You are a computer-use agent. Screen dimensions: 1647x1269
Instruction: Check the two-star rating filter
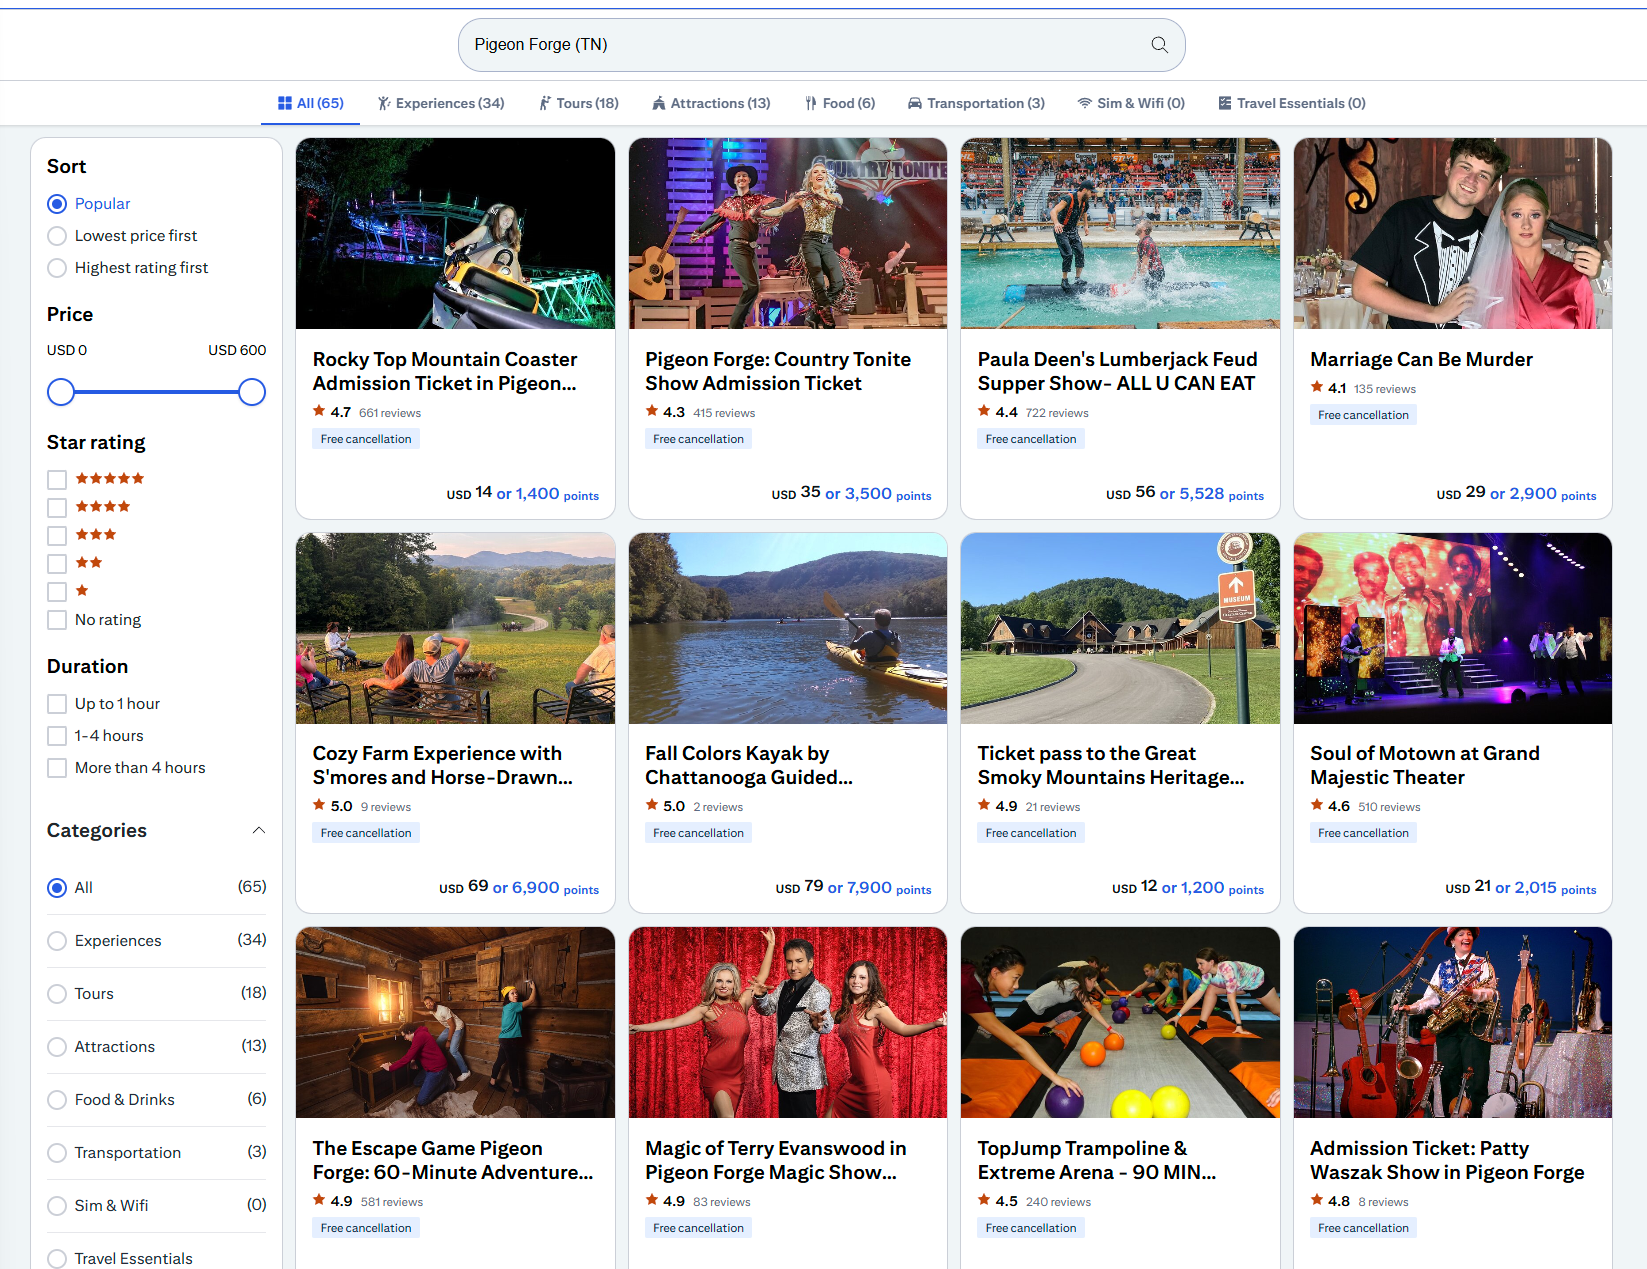[x=57, y=564]
